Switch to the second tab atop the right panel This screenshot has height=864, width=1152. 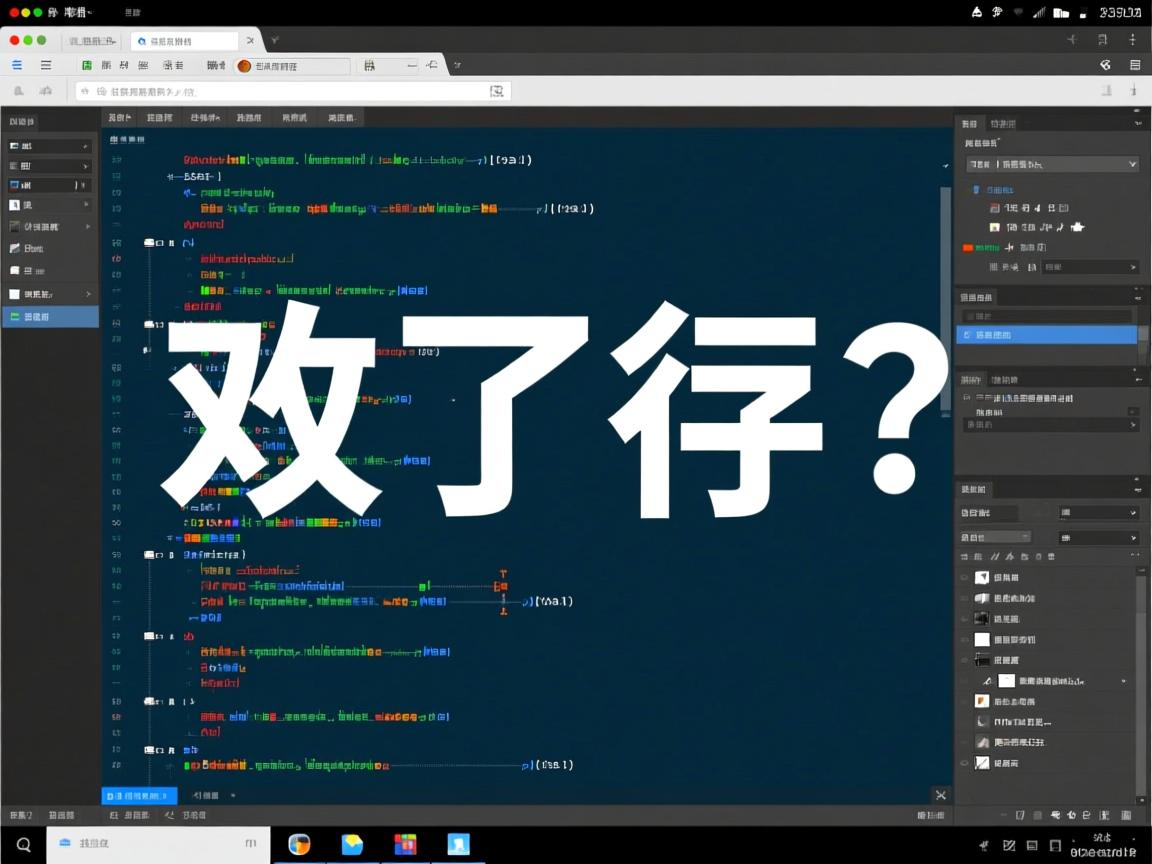1002,123
